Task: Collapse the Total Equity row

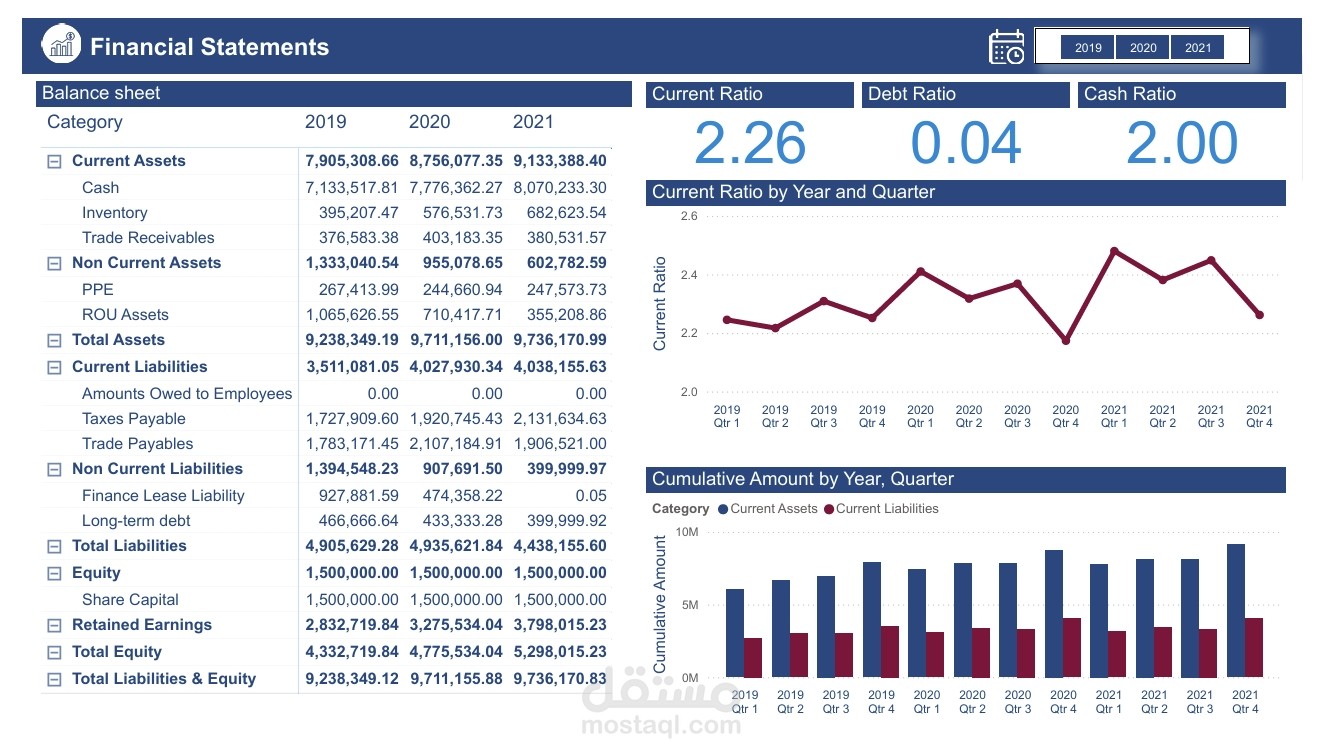Action: pos(55,653)
